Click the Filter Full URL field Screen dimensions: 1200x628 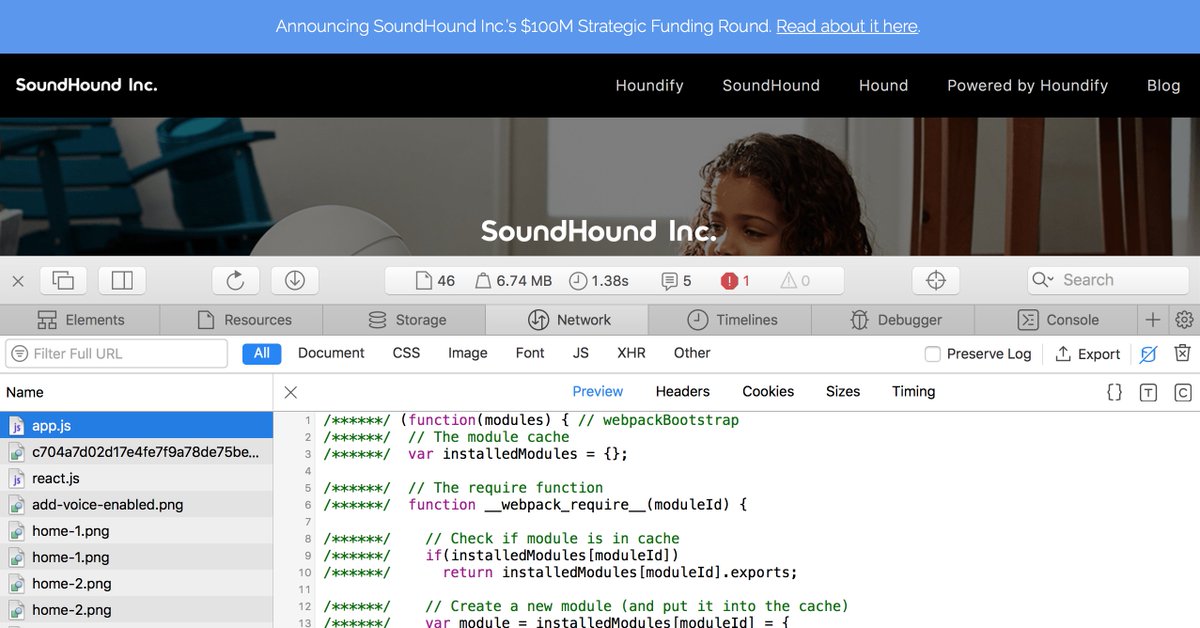coord(117,354)
